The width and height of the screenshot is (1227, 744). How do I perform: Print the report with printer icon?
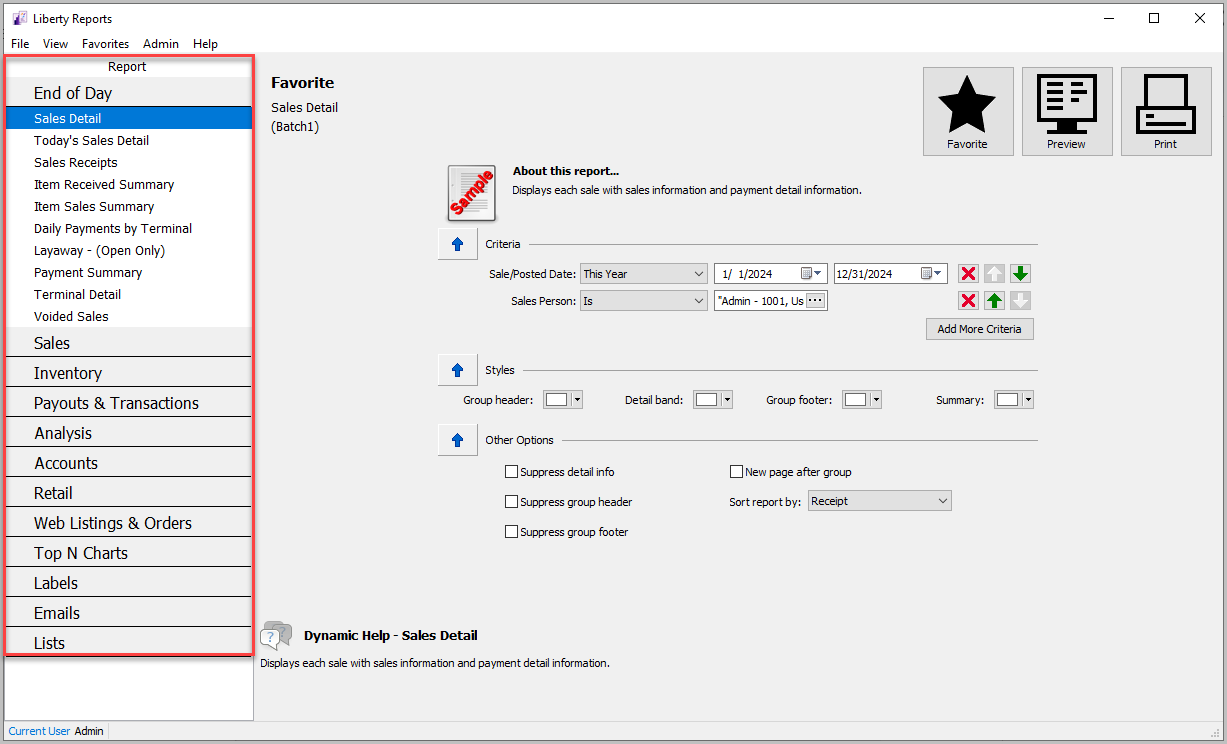pos(1166,111)
